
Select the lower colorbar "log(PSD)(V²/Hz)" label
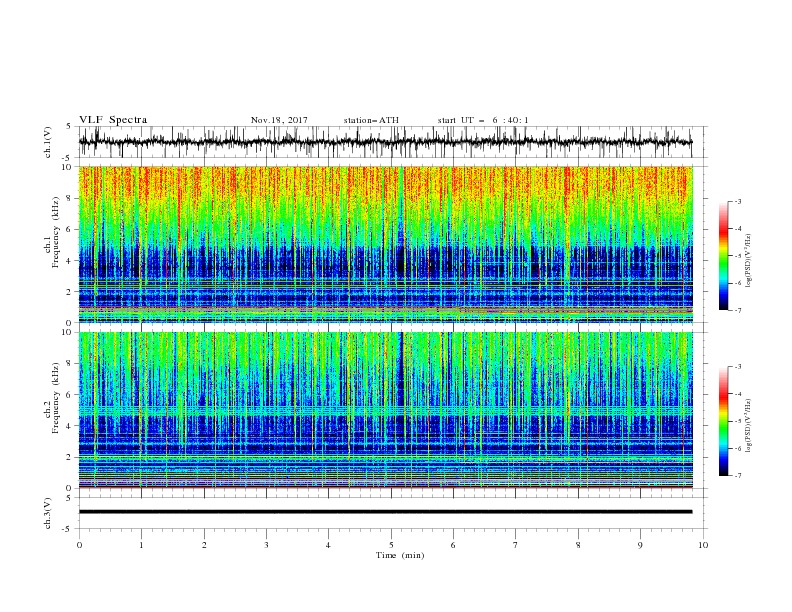(x=748, y=425)
